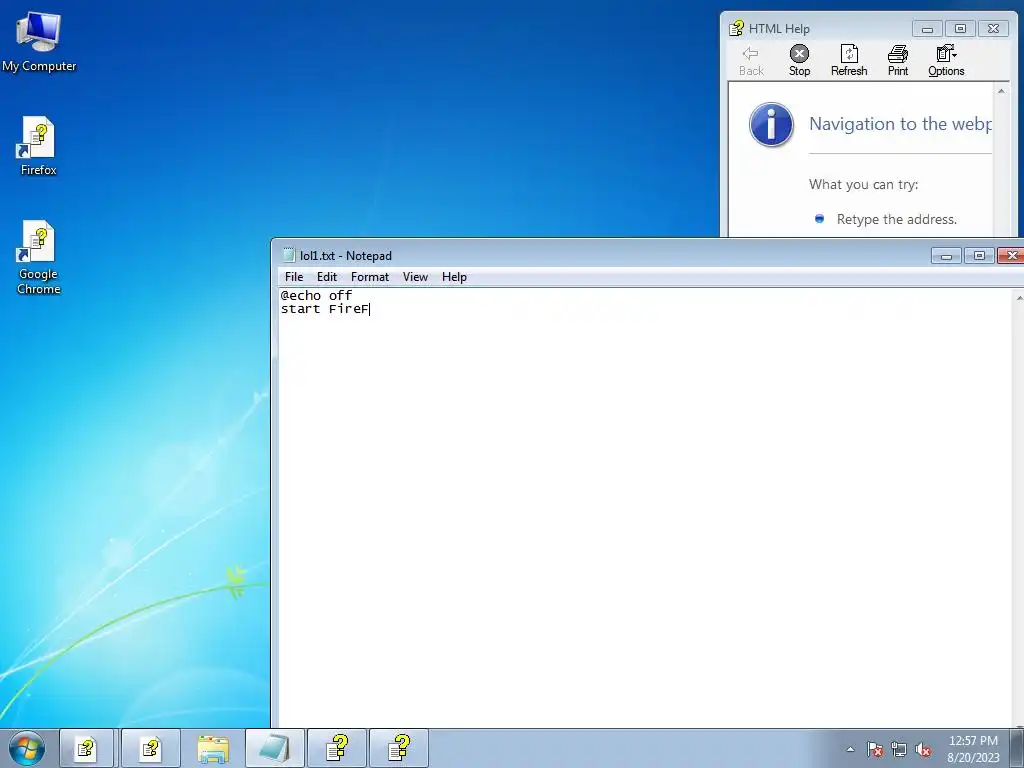This screenshot has width=1024, height=768.
Task: Click Back arrow in HTML Help toolbar
Action: [x=751, y=61]
